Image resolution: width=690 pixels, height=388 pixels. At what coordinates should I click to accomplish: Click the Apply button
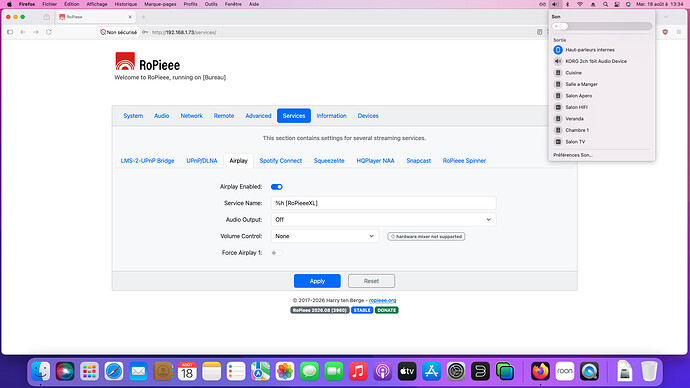(x=317, y=281)
